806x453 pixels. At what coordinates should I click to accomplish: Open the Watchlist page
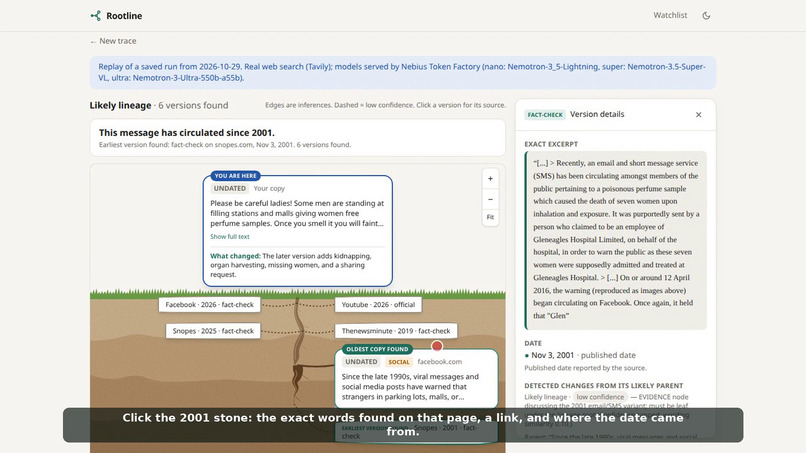670,15
